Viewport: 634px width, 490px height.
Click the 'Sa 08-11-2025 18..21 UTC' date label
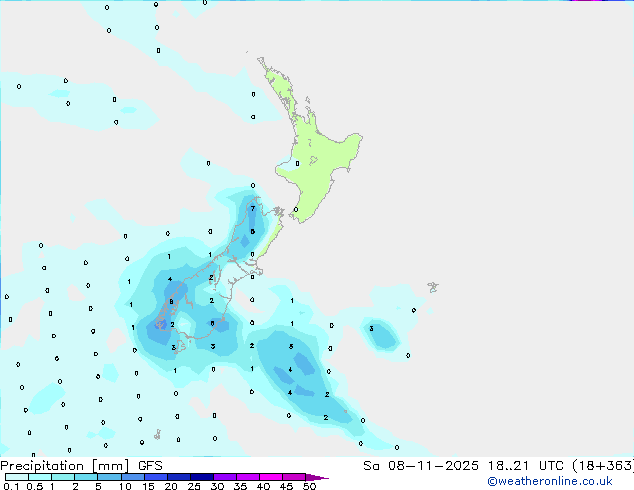(x=463, y=466)
